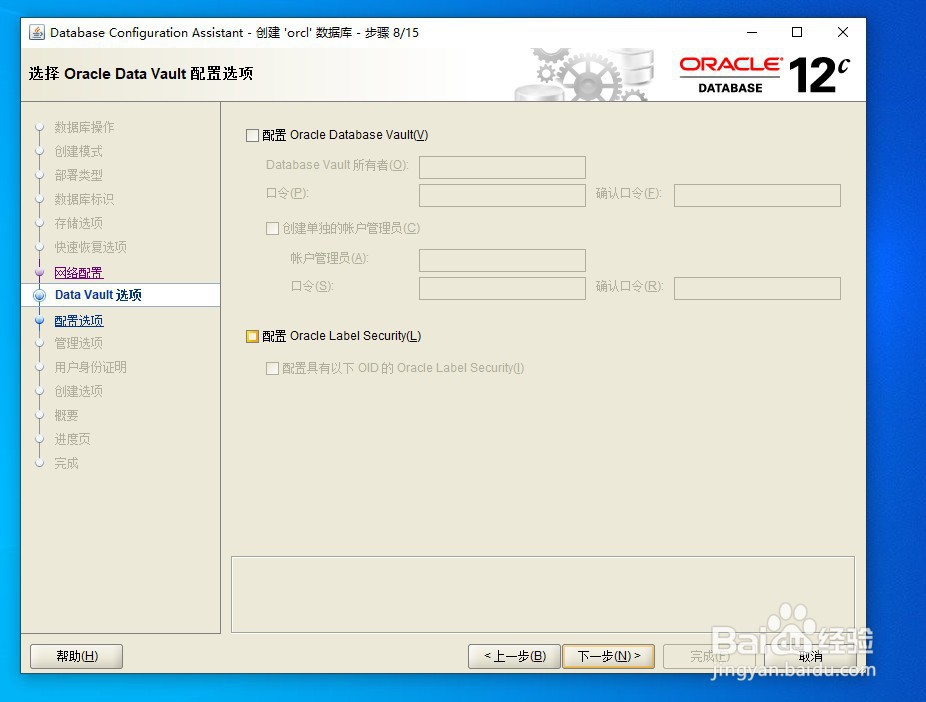The width and height of the screenshot is (926, 702).
Task: Open the 网络配置 step link
Action: (x=79, y=271)
